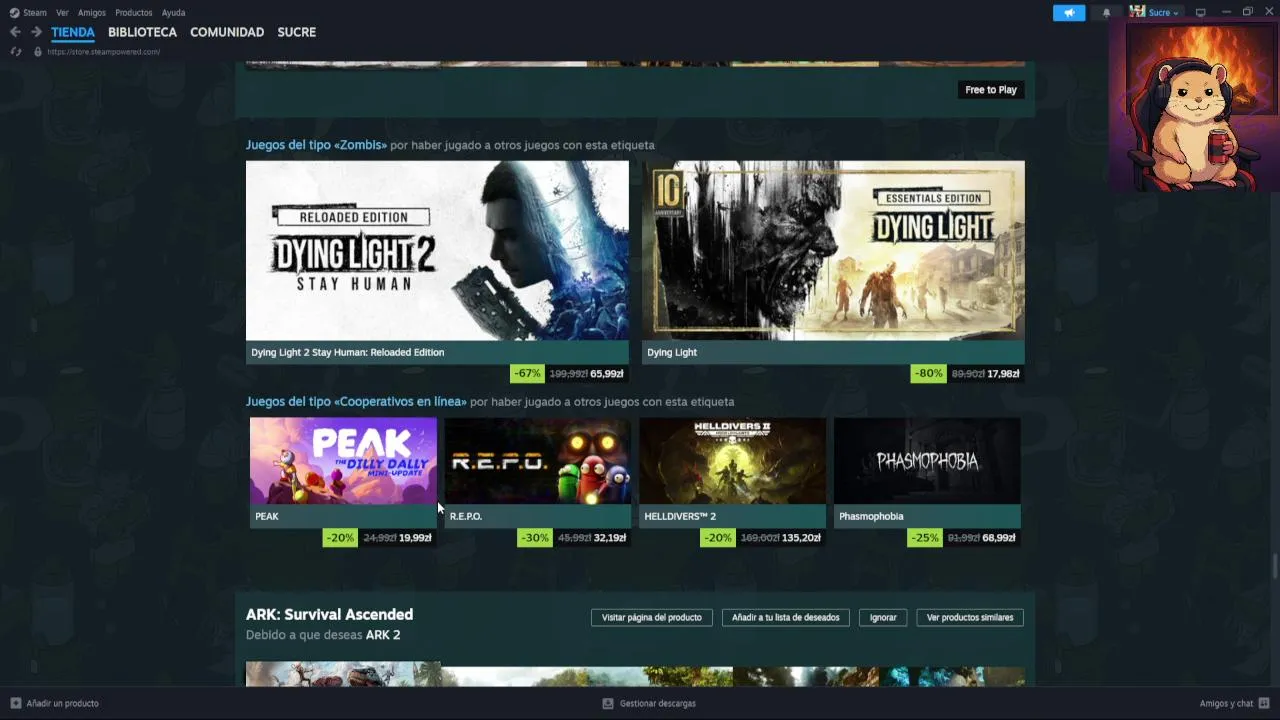
Task: Click Visitar página del producto button
Action: pos(652,618)
